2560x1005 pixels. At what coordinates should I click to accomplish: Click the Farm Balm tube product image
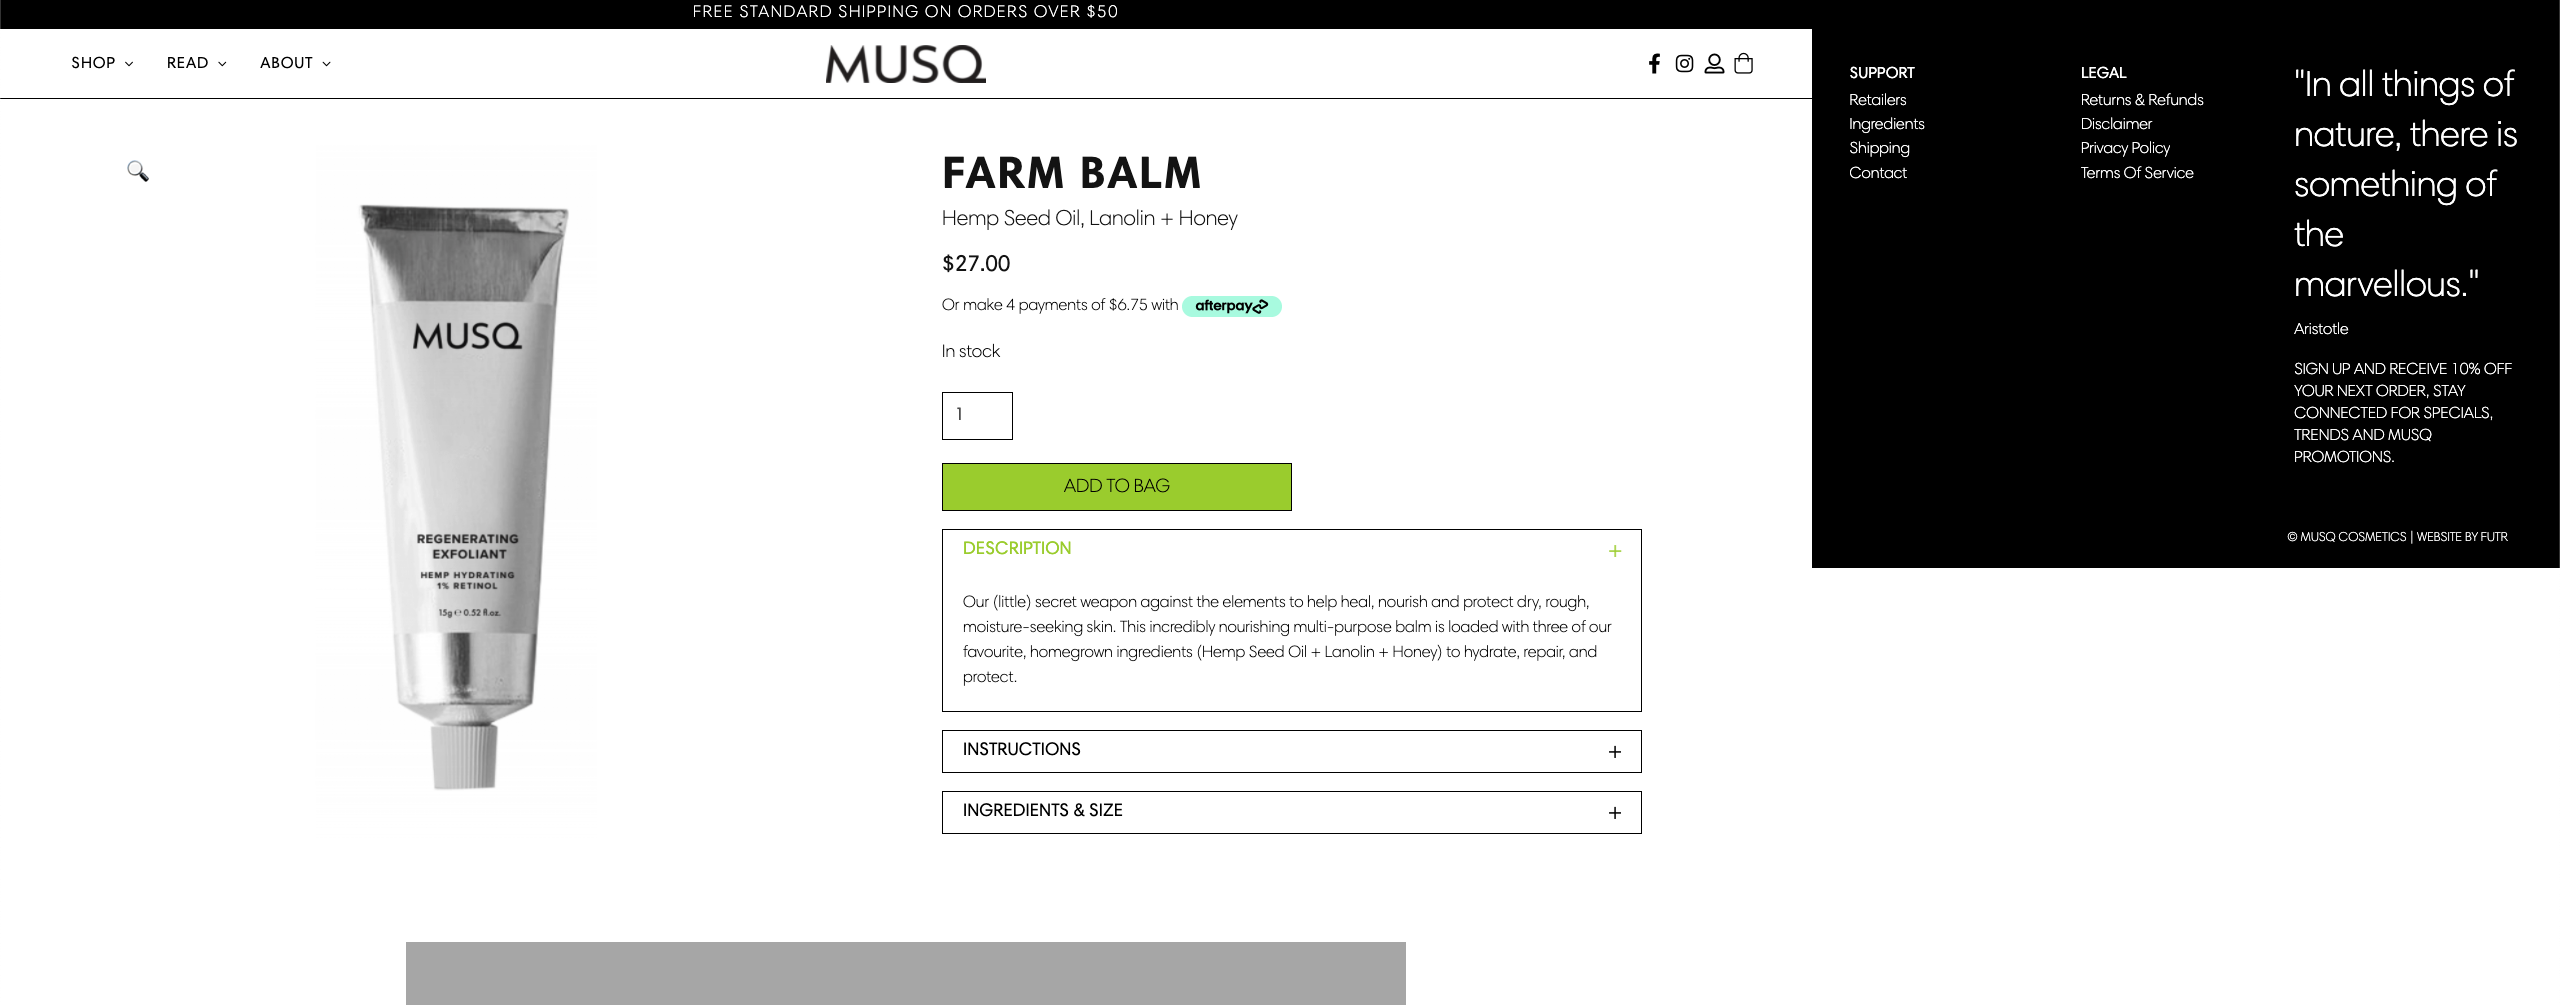coord(464,490)
